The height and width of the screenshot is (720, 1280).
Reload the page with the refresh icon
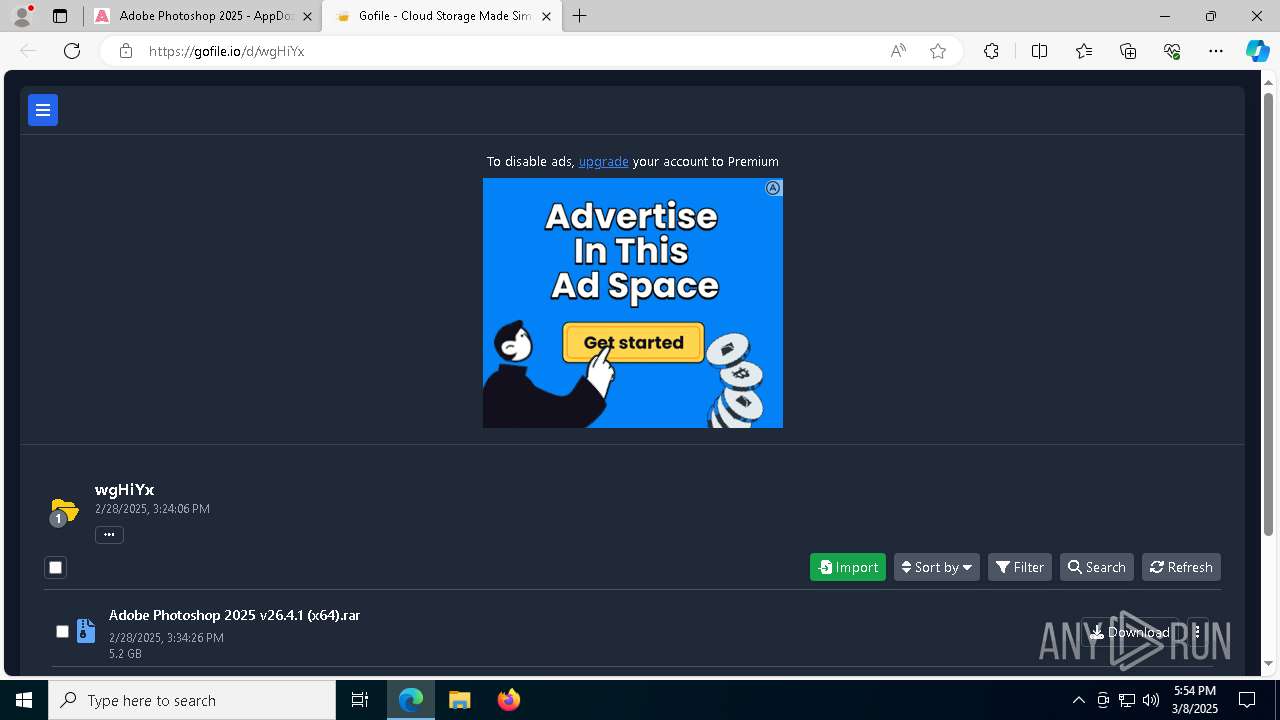click(x=72, y=51)
